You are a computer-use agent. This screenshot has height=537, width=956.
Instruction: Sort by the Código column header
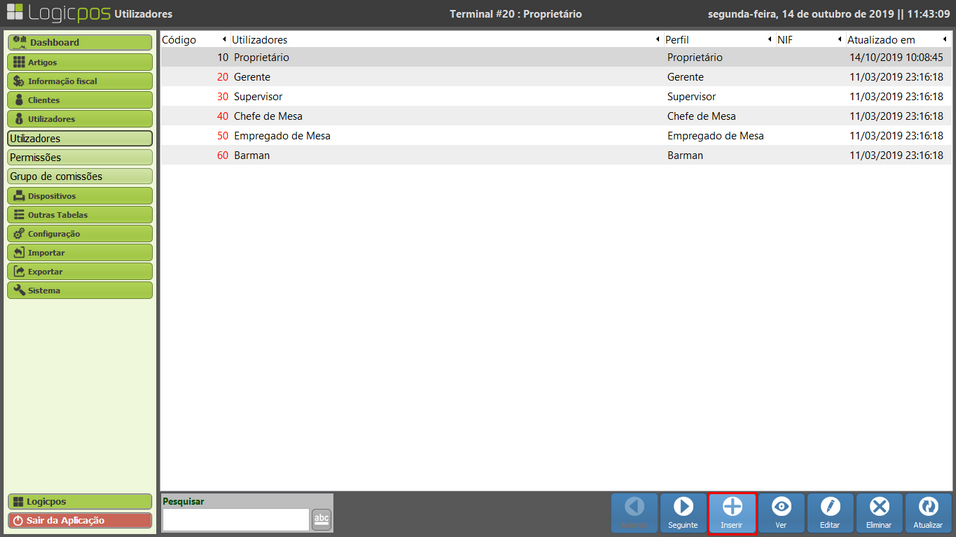click(180, 40)
